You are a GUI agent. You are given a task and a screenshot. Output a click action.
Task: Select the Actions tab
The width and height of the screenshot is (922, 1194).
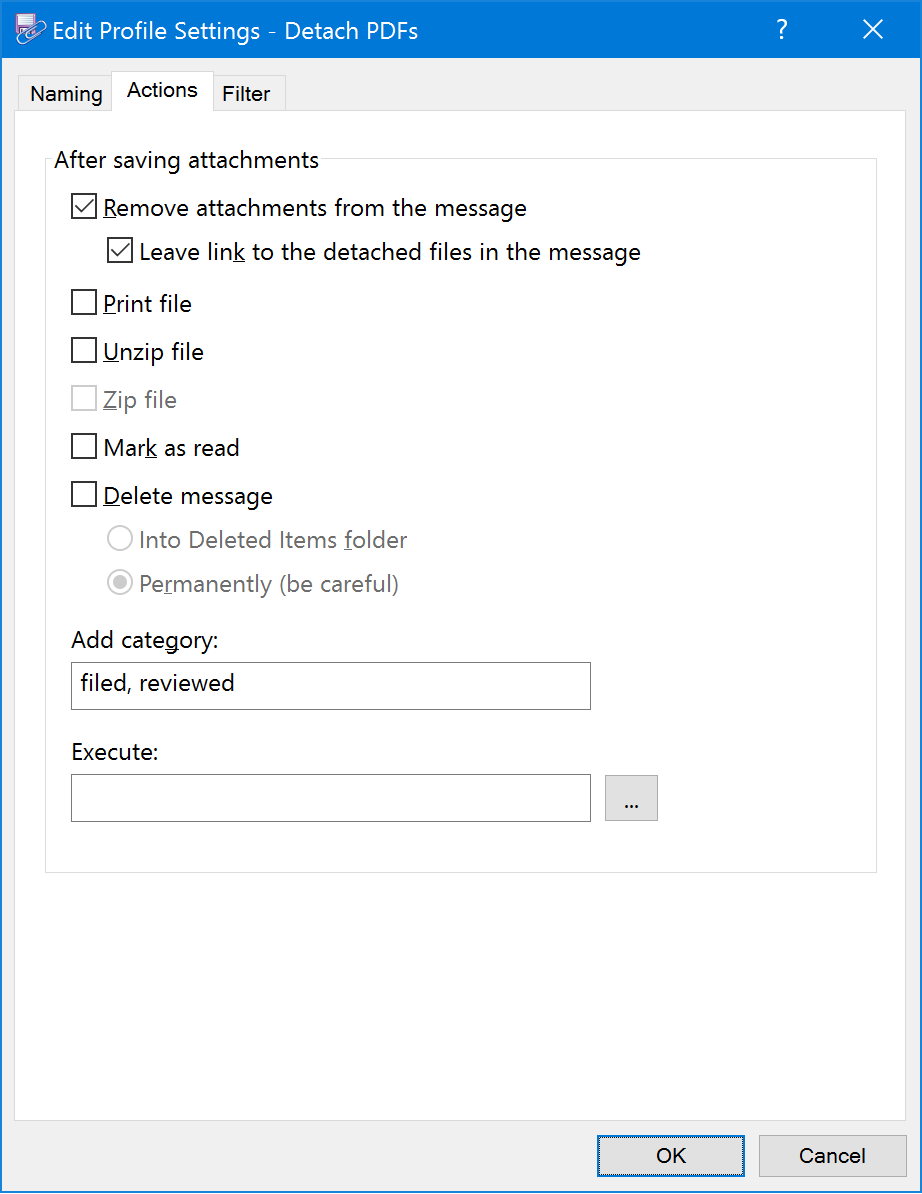pos(162,91)
